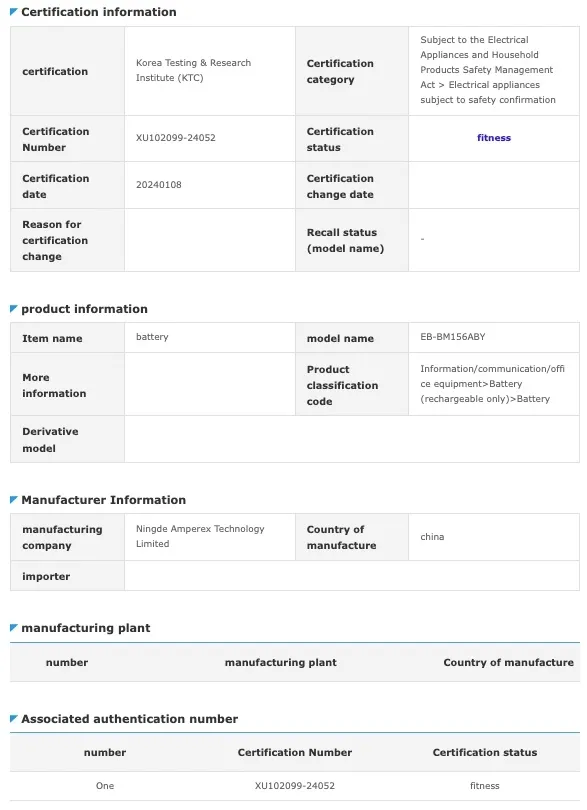Click Ningde Amperex Technology Limited company name

pyautogui.click(x=200, y=536)
